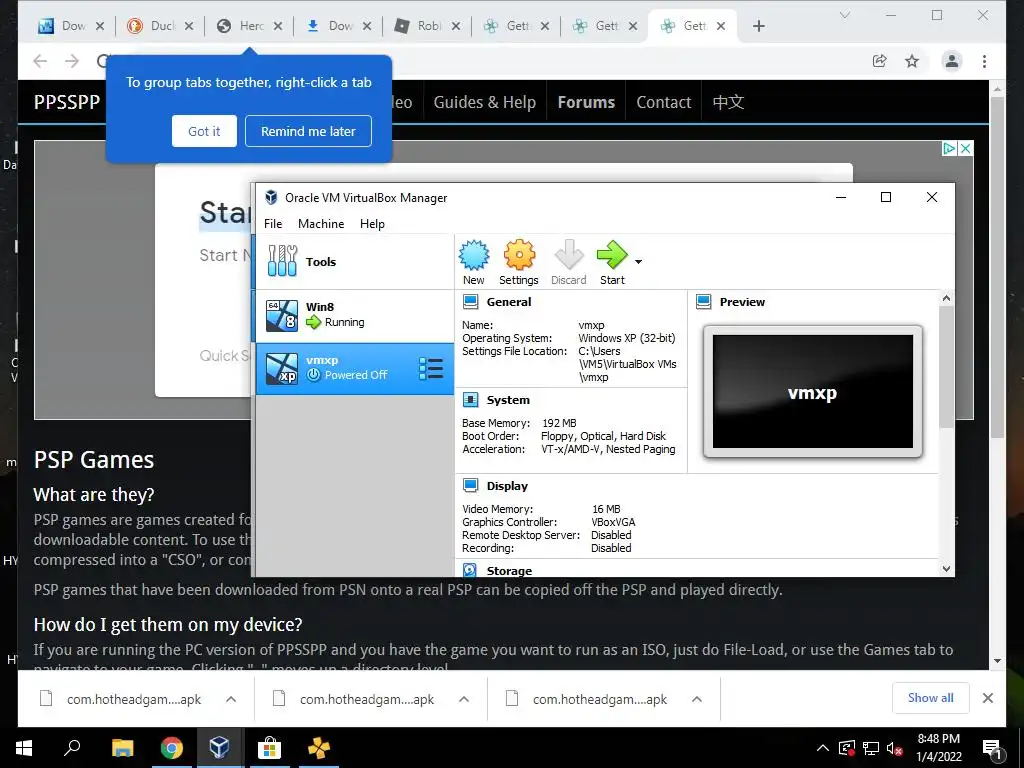Open Chrome three-dot menu

click(x=984, y=61)
